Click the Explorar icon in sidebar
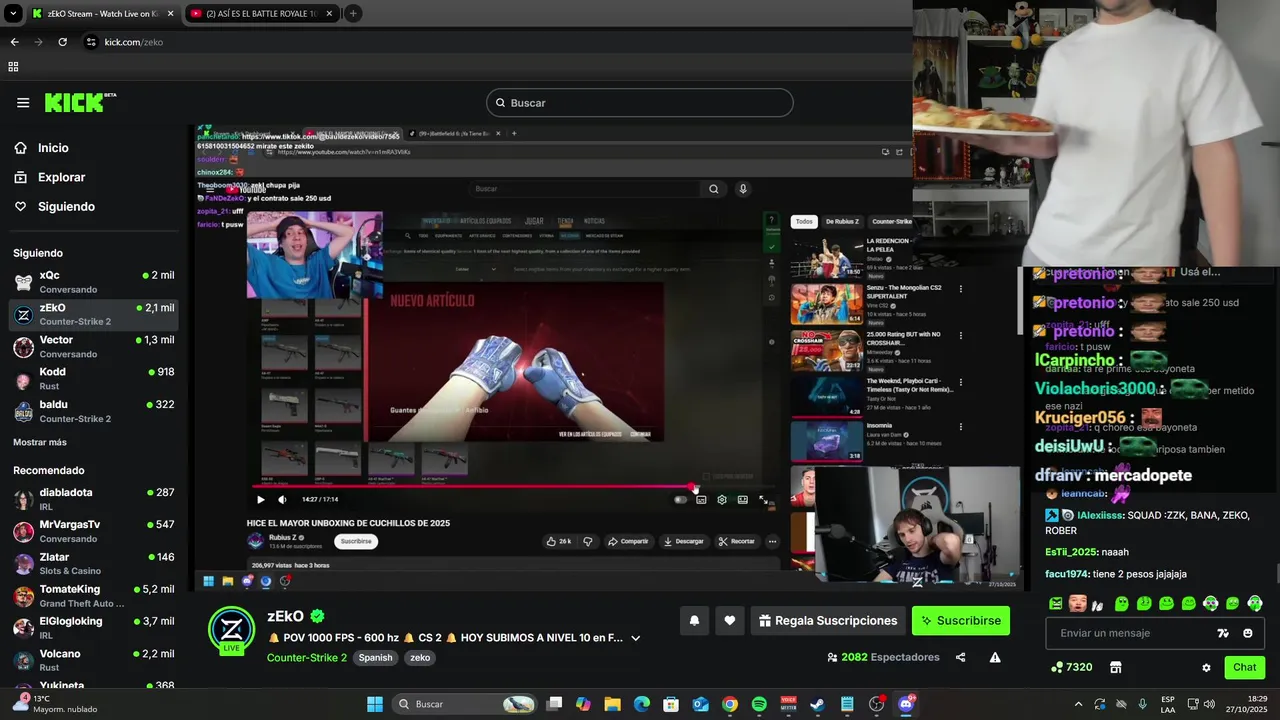1280x720 pixels. [20, 177]
